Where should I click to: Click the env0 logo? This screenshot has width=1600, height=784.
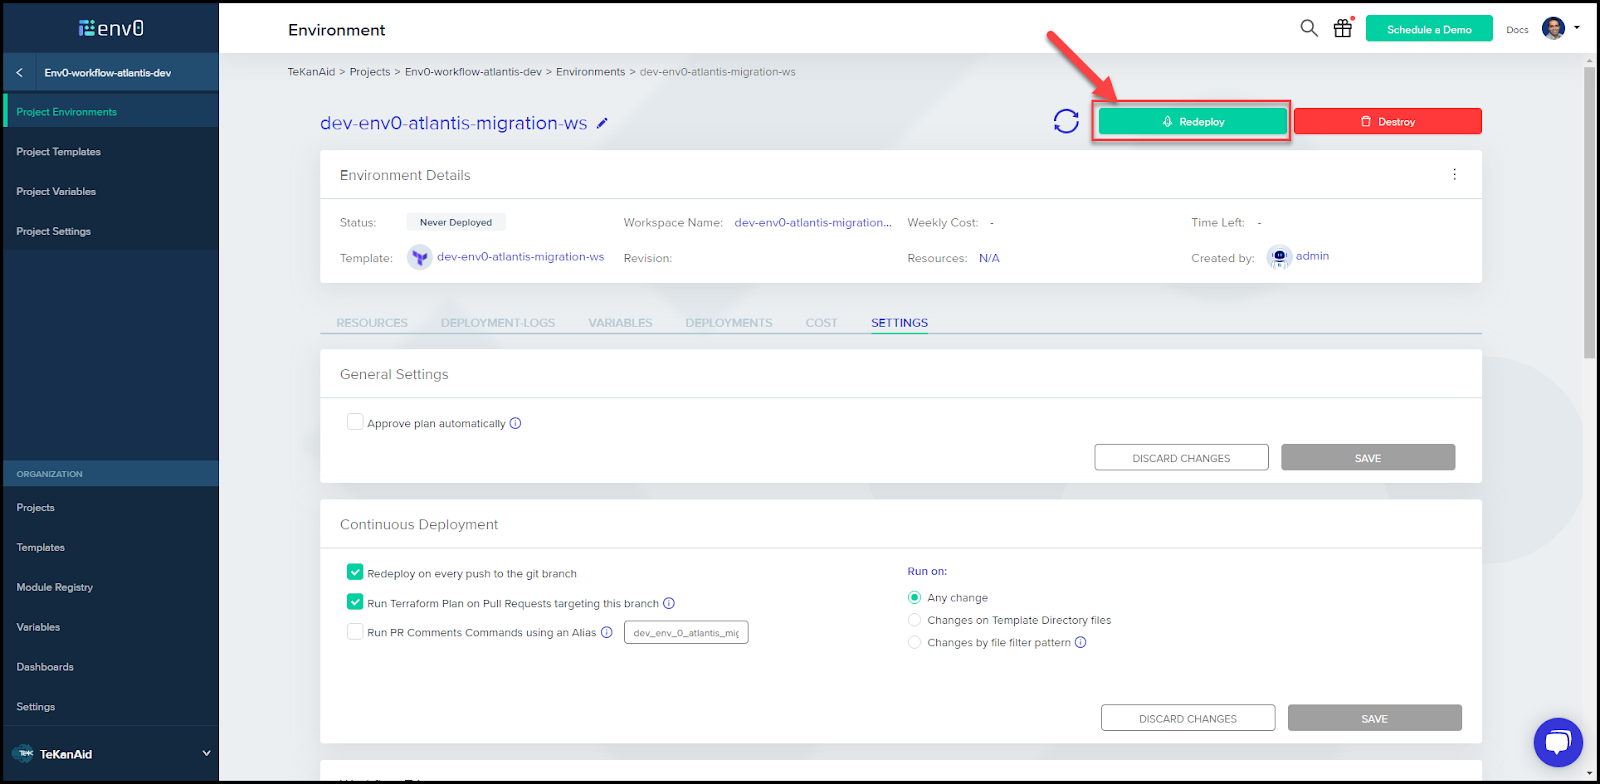coord(111,28)
